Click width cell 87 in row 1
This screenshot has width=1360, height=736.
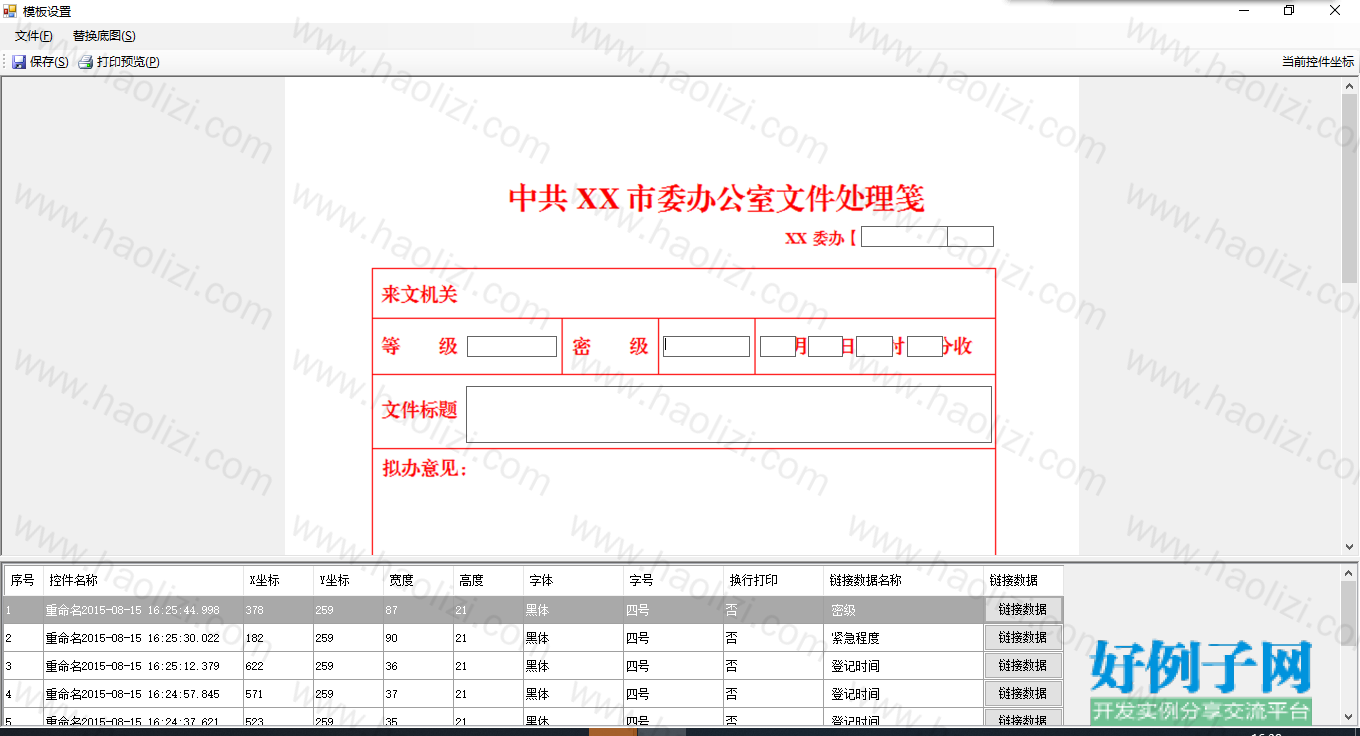point(418,610)
